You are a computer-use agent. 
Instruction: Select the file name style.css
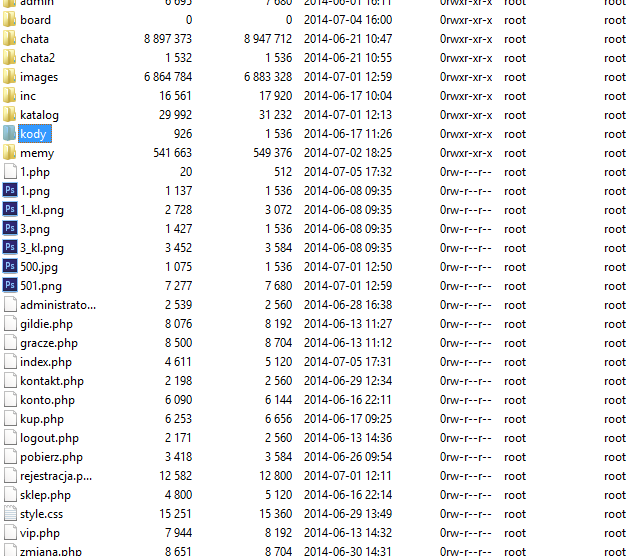[42, 514]
